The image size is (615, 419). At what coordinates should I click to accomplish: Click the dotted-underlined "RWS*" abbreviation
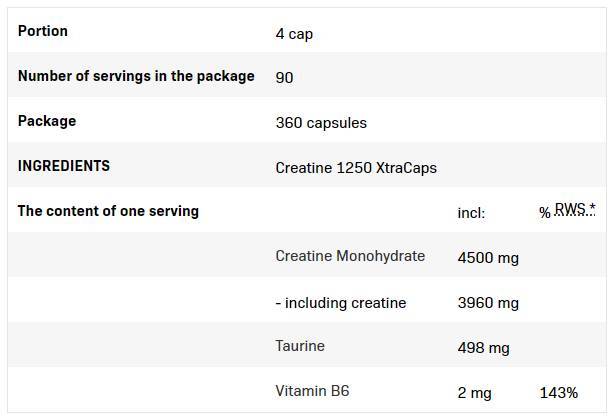[x=574, y=209]
